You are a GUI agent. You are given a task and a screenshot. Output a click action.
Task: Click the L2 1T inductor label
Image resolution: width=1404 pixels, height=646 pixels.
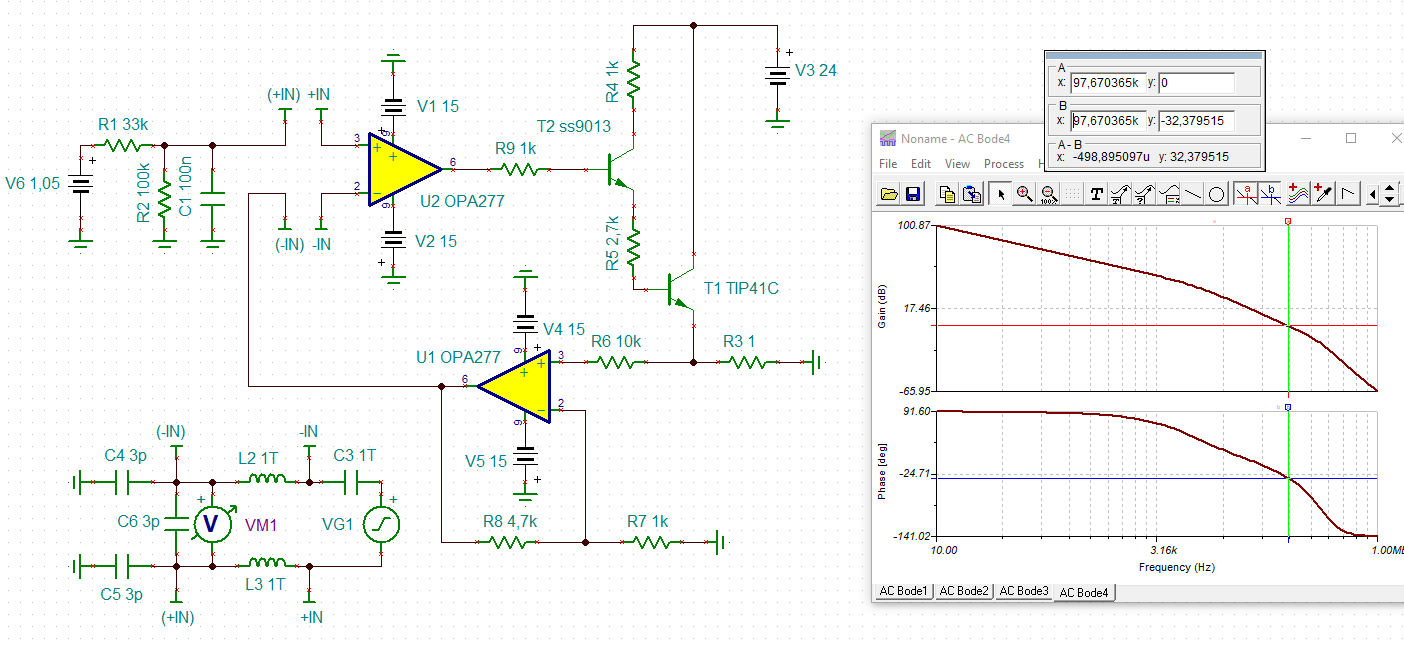point(259,457)
